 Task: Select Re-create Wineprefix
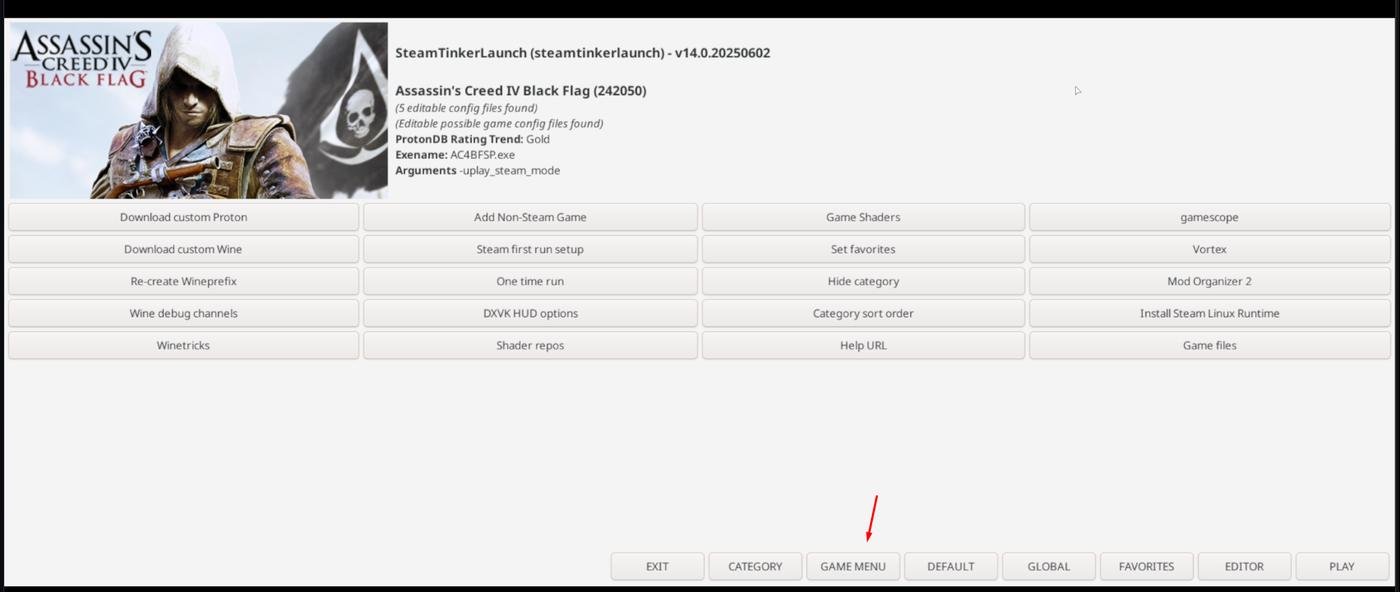183,281
